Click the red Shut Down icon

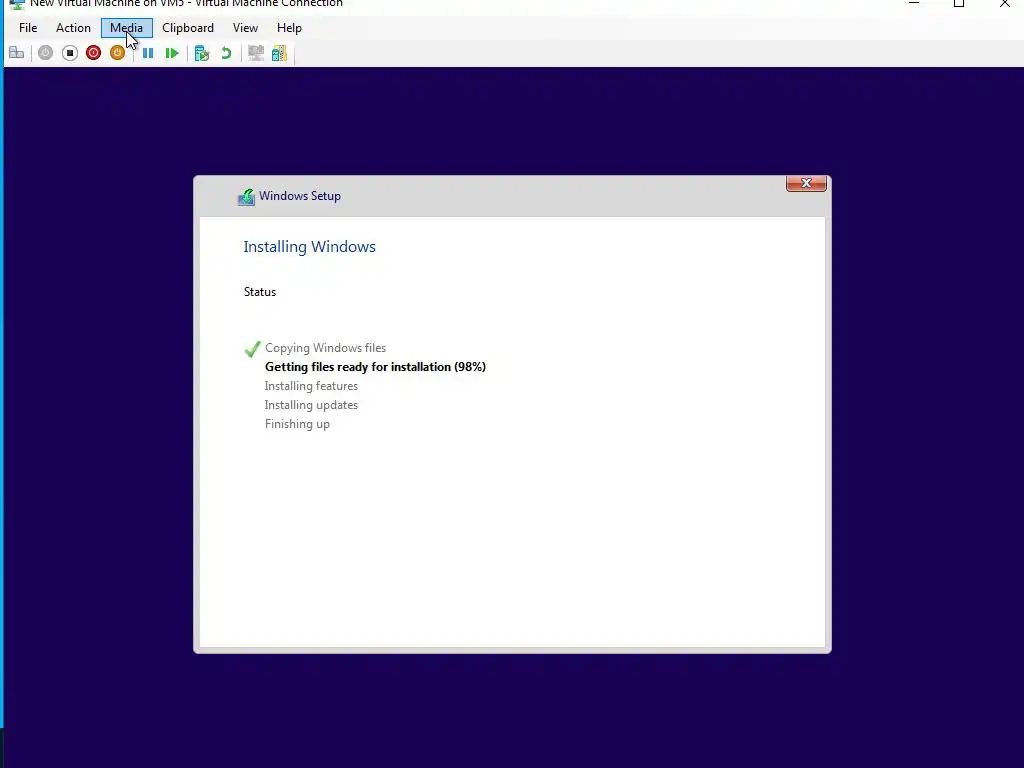pyautogui.click(x=93, y=53)
